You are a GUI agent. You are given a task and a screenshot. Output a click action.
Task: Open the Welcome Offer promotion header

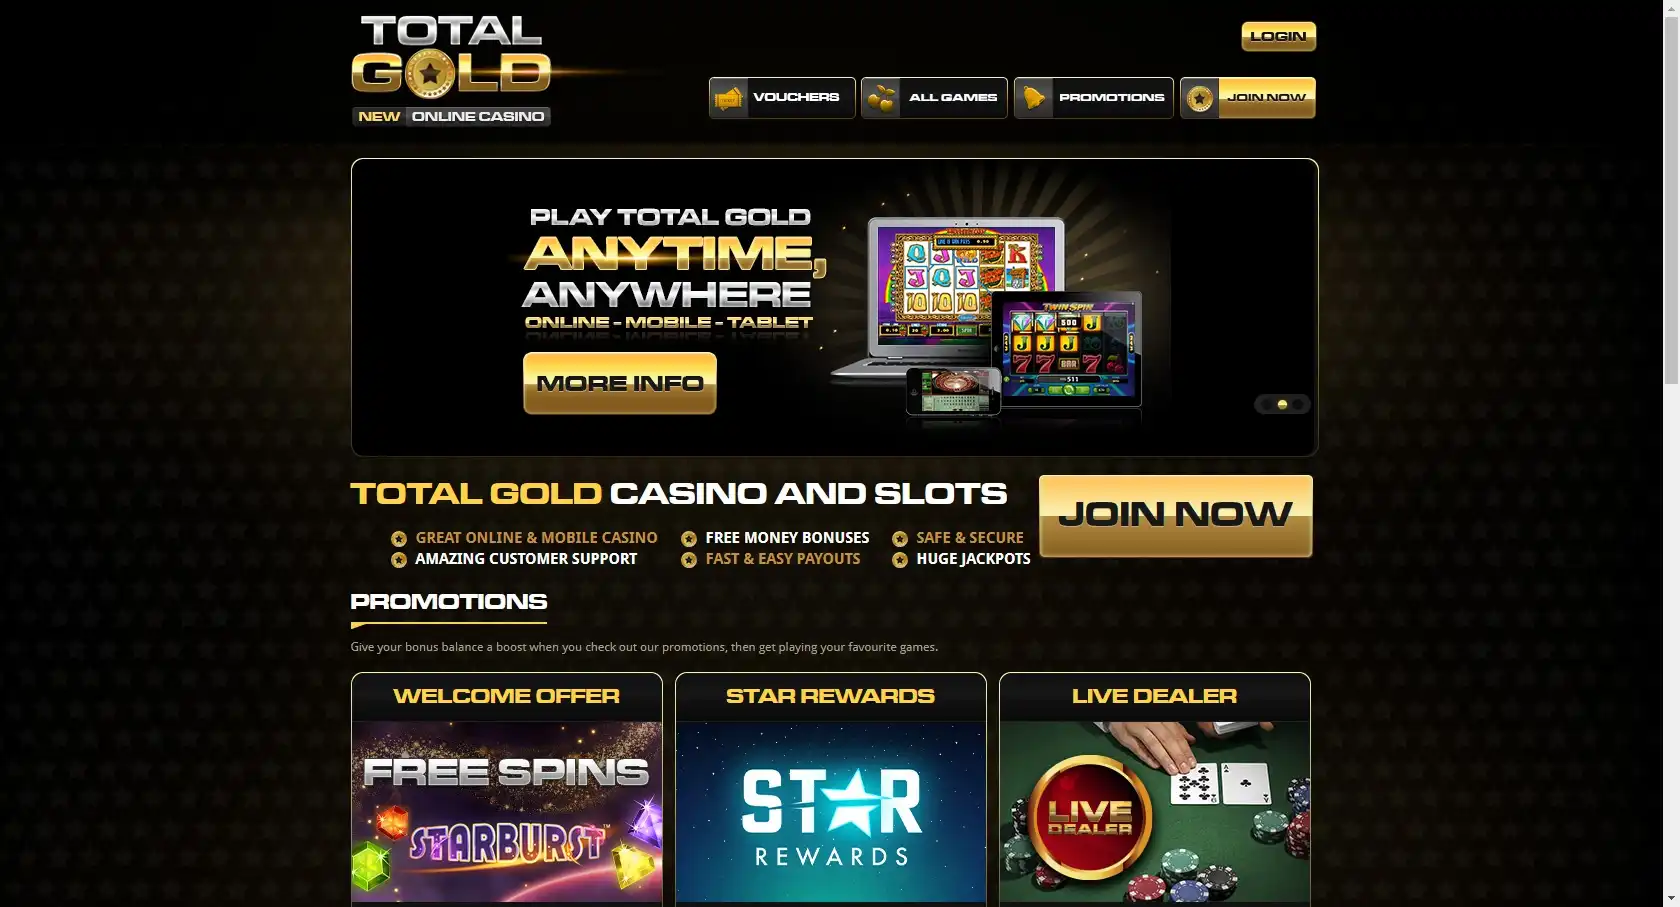[x=507, y=696]
